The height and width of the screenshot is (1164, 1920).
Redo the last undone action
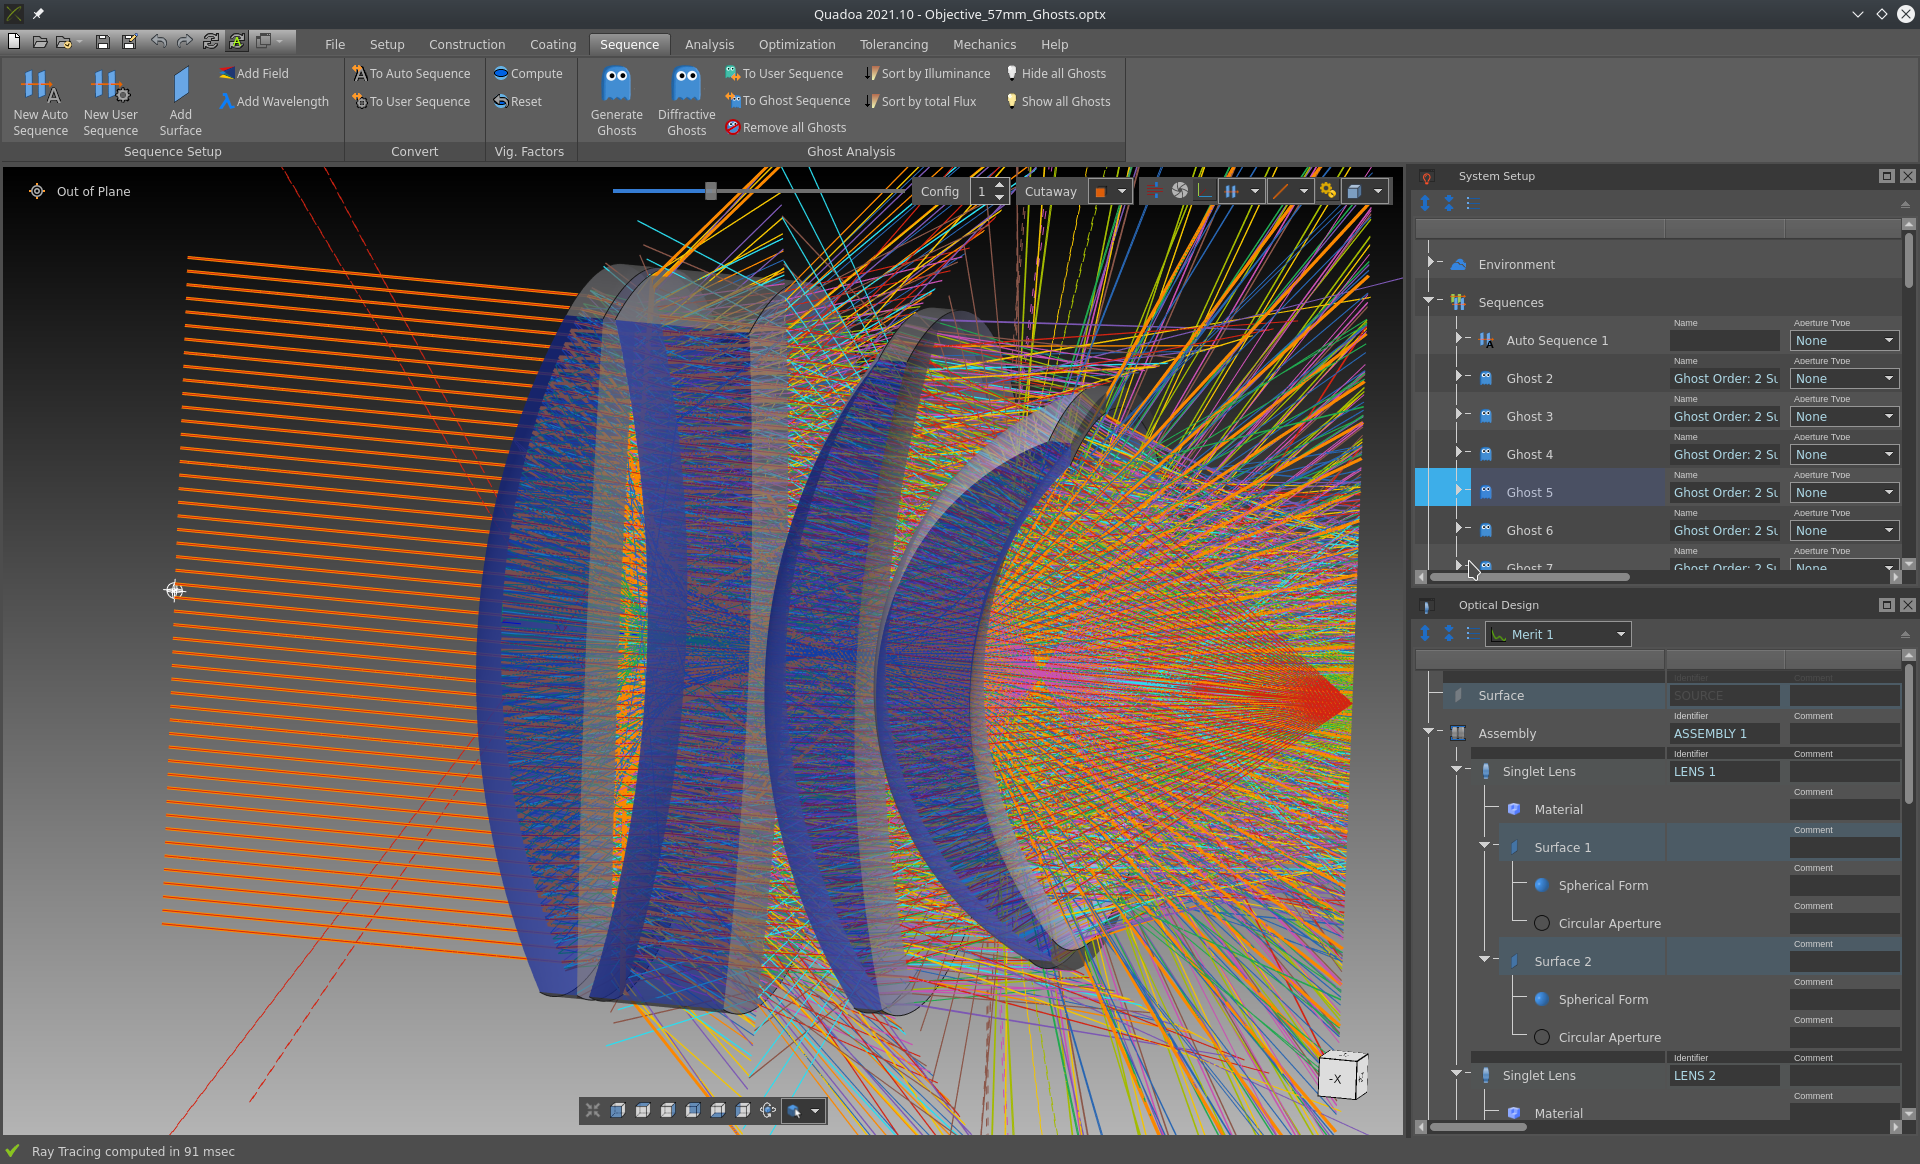click(184, 41)
